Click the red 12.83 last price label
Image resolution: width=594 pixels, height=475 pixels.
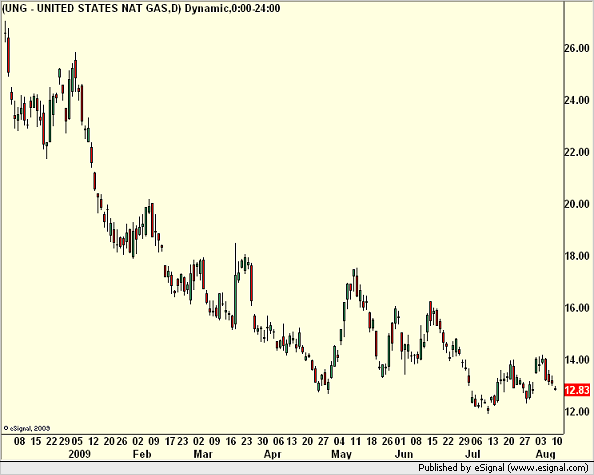pyautogui.click(x=577, y=390)
